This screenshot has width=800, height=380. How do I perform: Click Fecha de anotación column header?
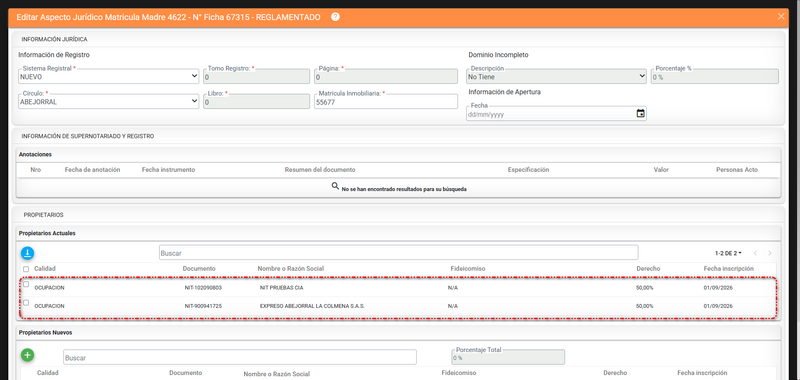coord(92,170)
